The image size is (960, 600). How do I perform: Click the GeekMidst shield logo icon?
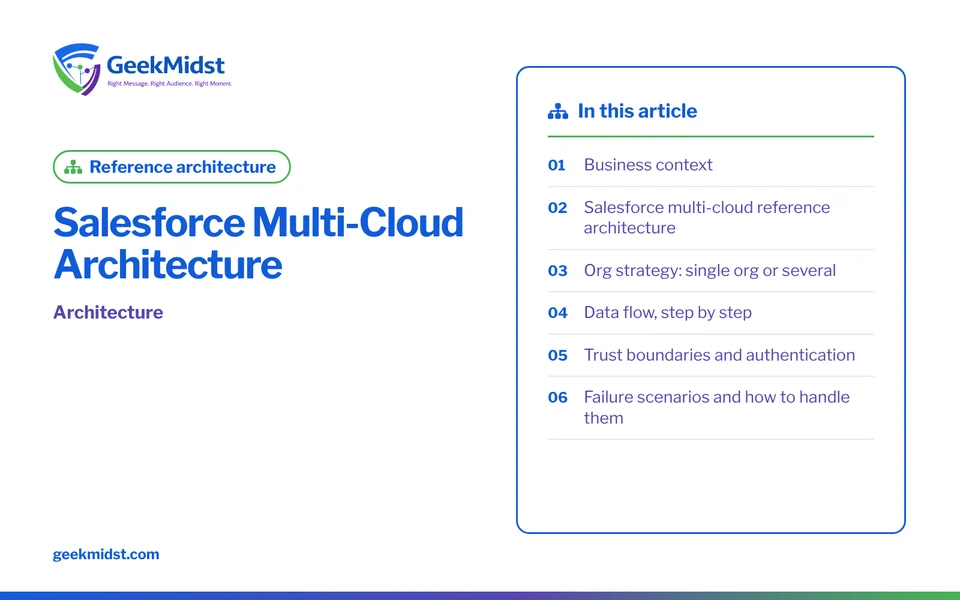tap(77, 69)
